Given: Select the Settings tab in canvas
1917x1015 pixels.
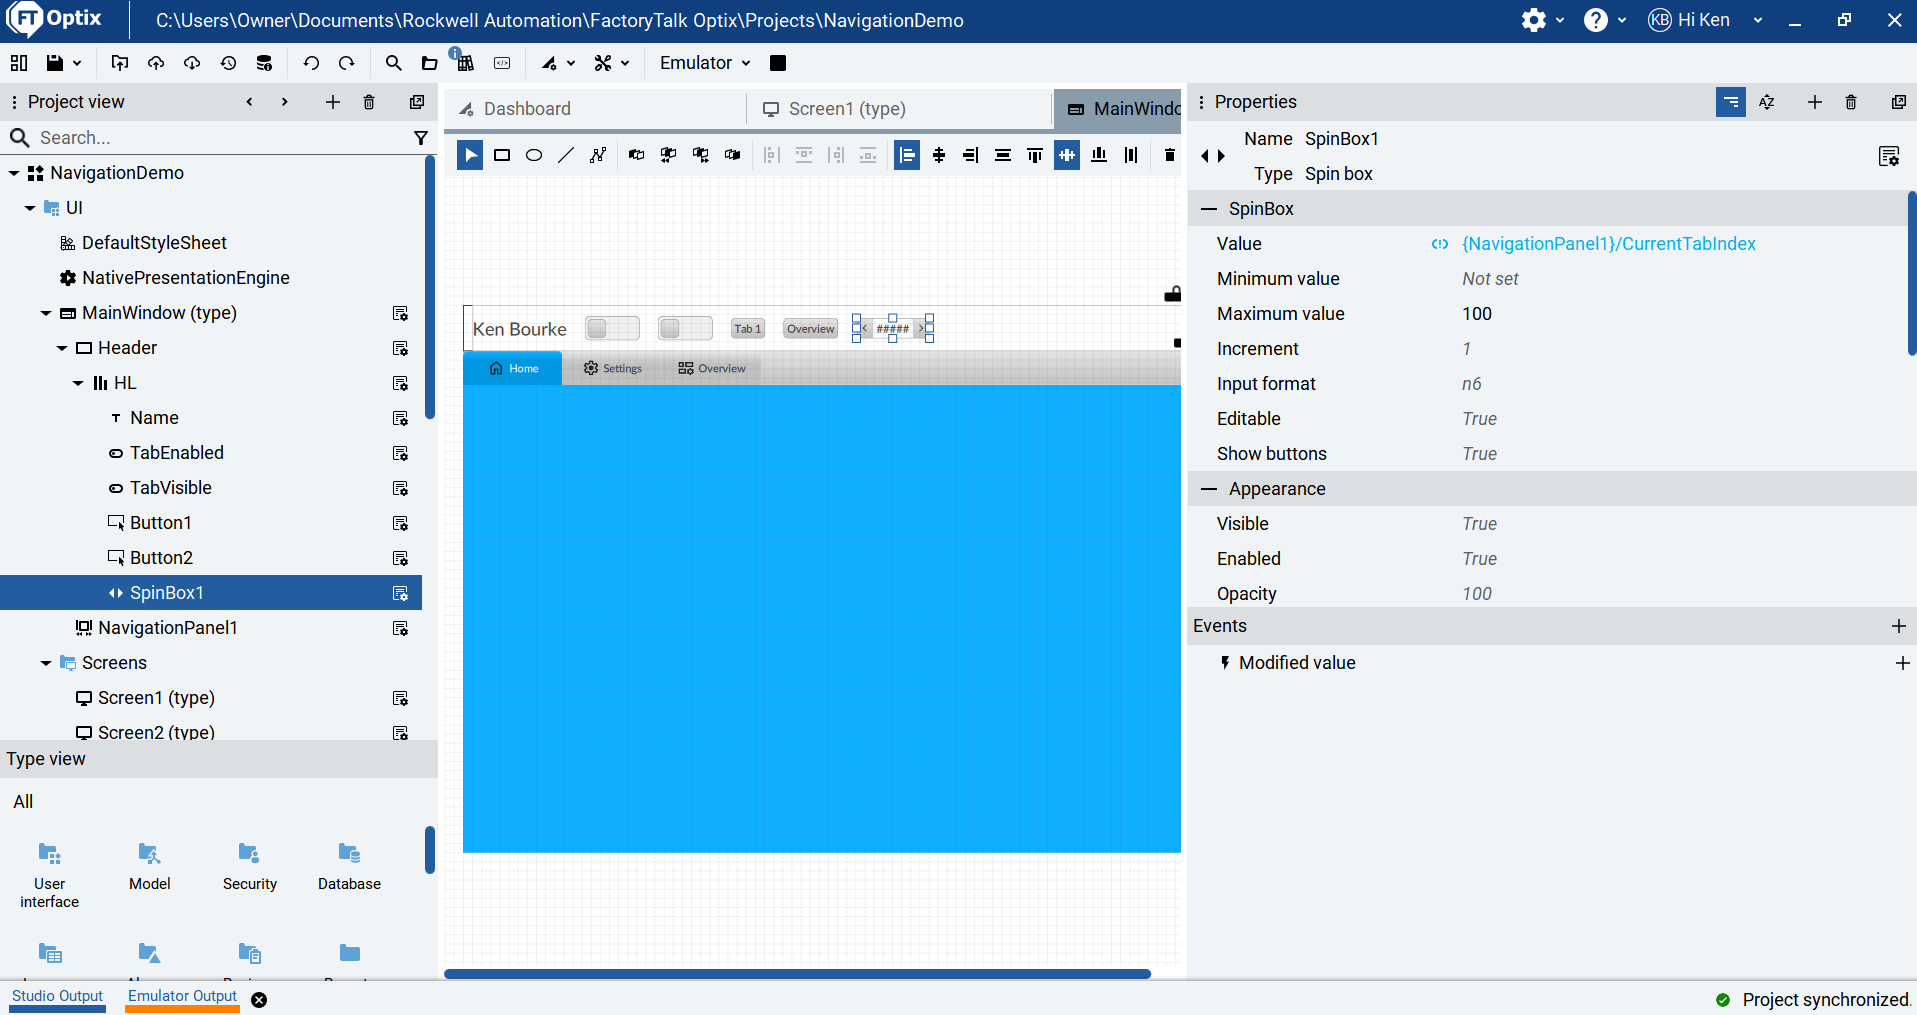Looking at the screenshot, I should (613, 368).
